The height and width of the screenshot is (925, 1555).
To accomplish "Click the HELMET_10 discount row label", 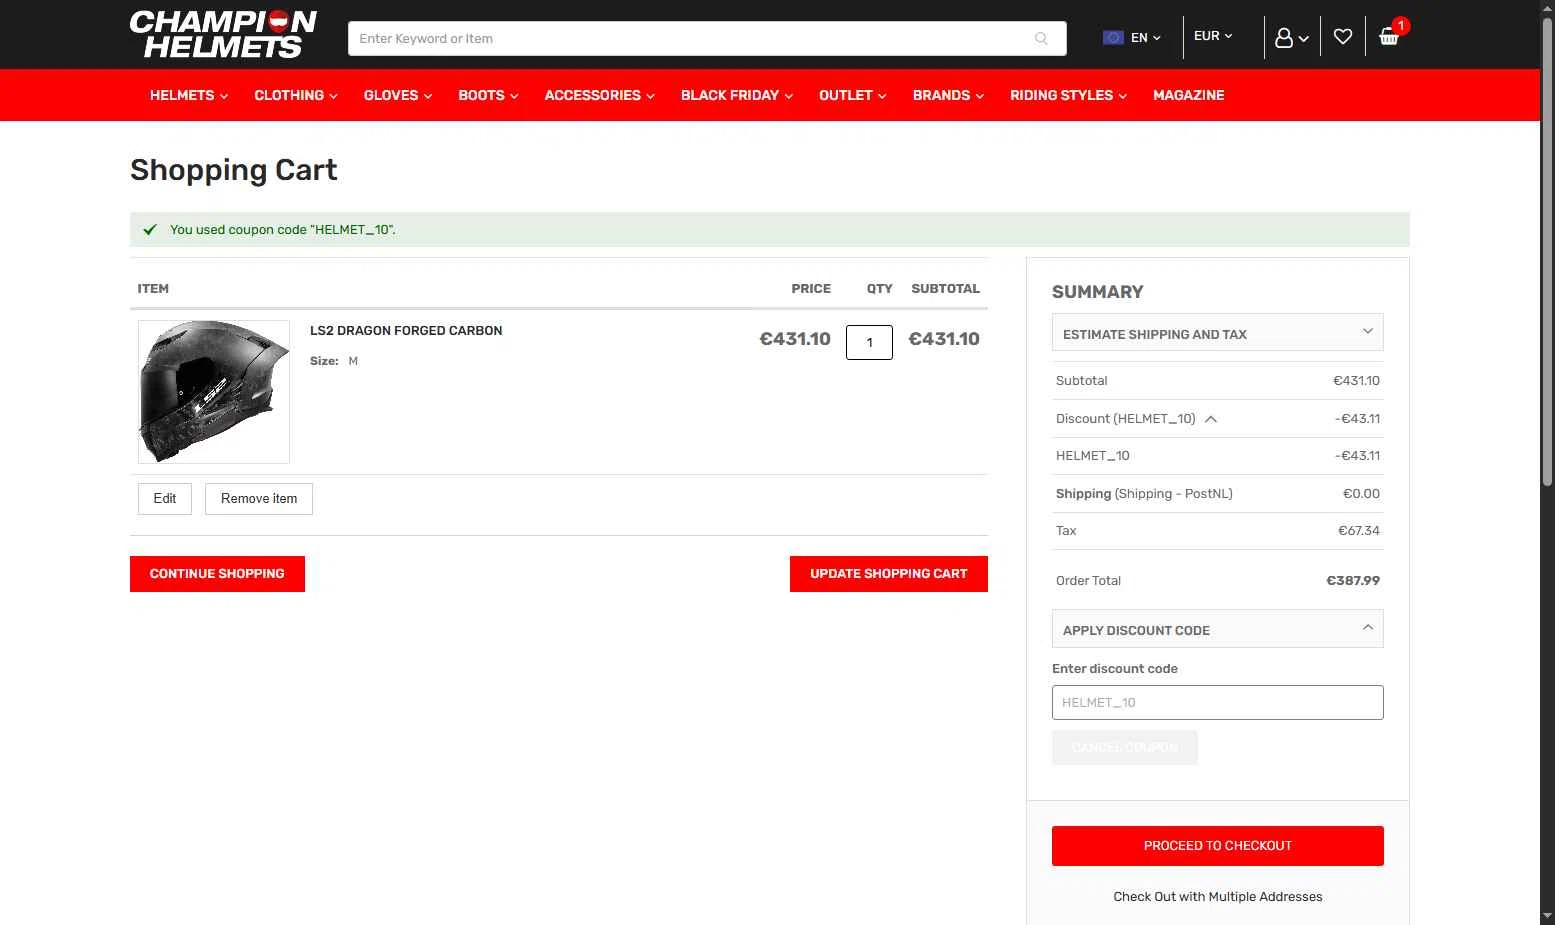I will 1093,456.
